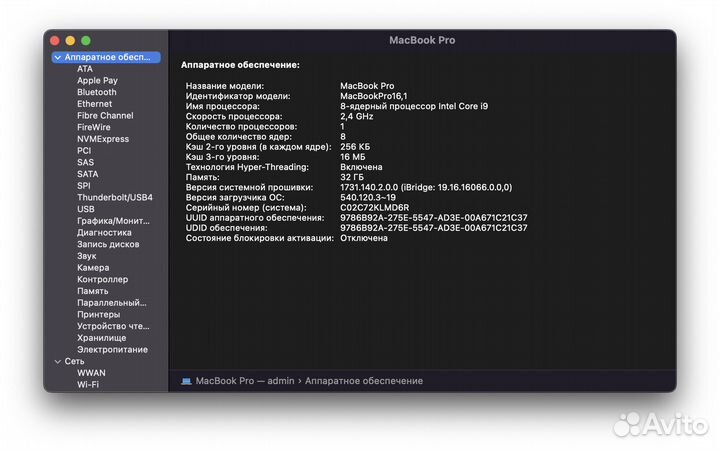Open the Звук entry
Viewport: 720px width, 450px height.
pyautogui.click(x=87, y=256)
